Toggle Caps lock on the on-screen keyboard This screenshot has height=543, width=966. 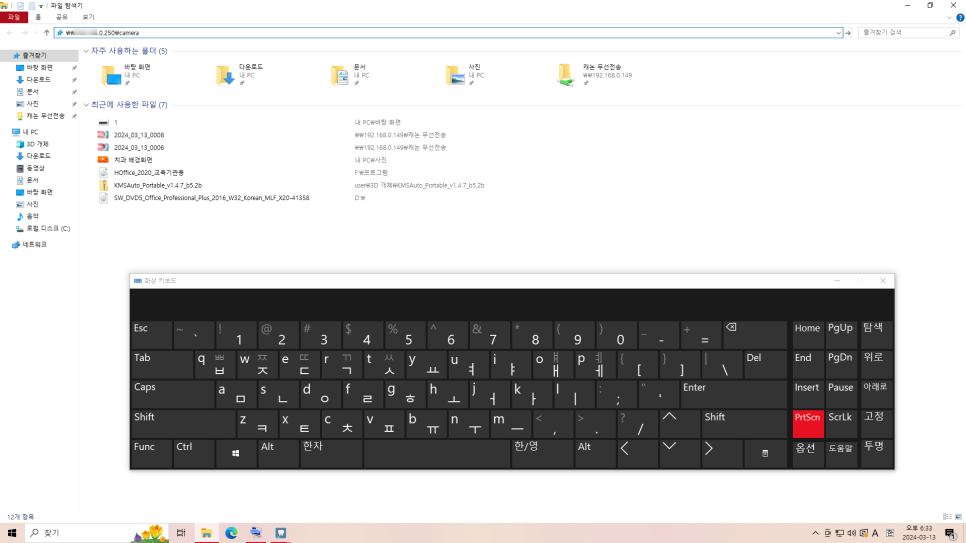click(x=172, y=394)
